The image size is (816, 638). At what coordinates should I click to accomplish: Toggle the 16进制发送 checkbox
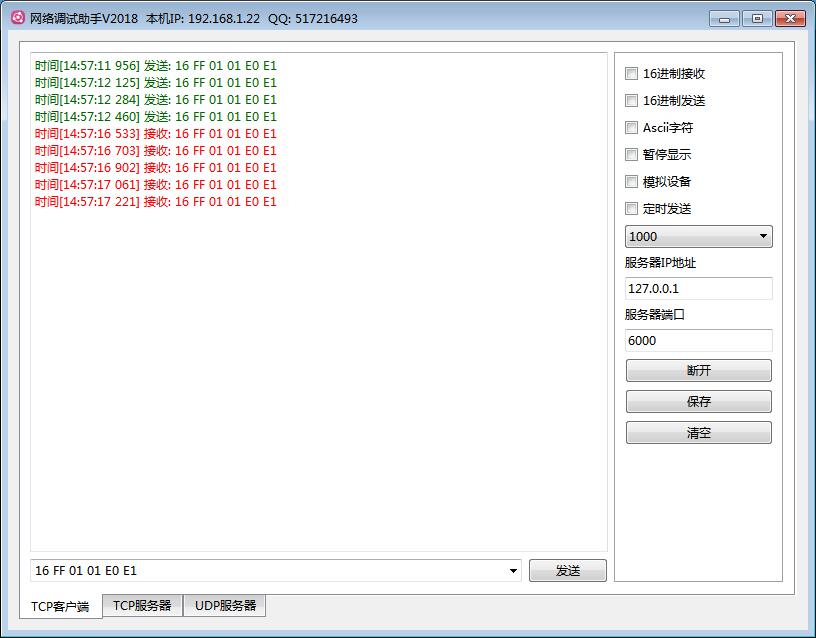[x=631, y=100]
